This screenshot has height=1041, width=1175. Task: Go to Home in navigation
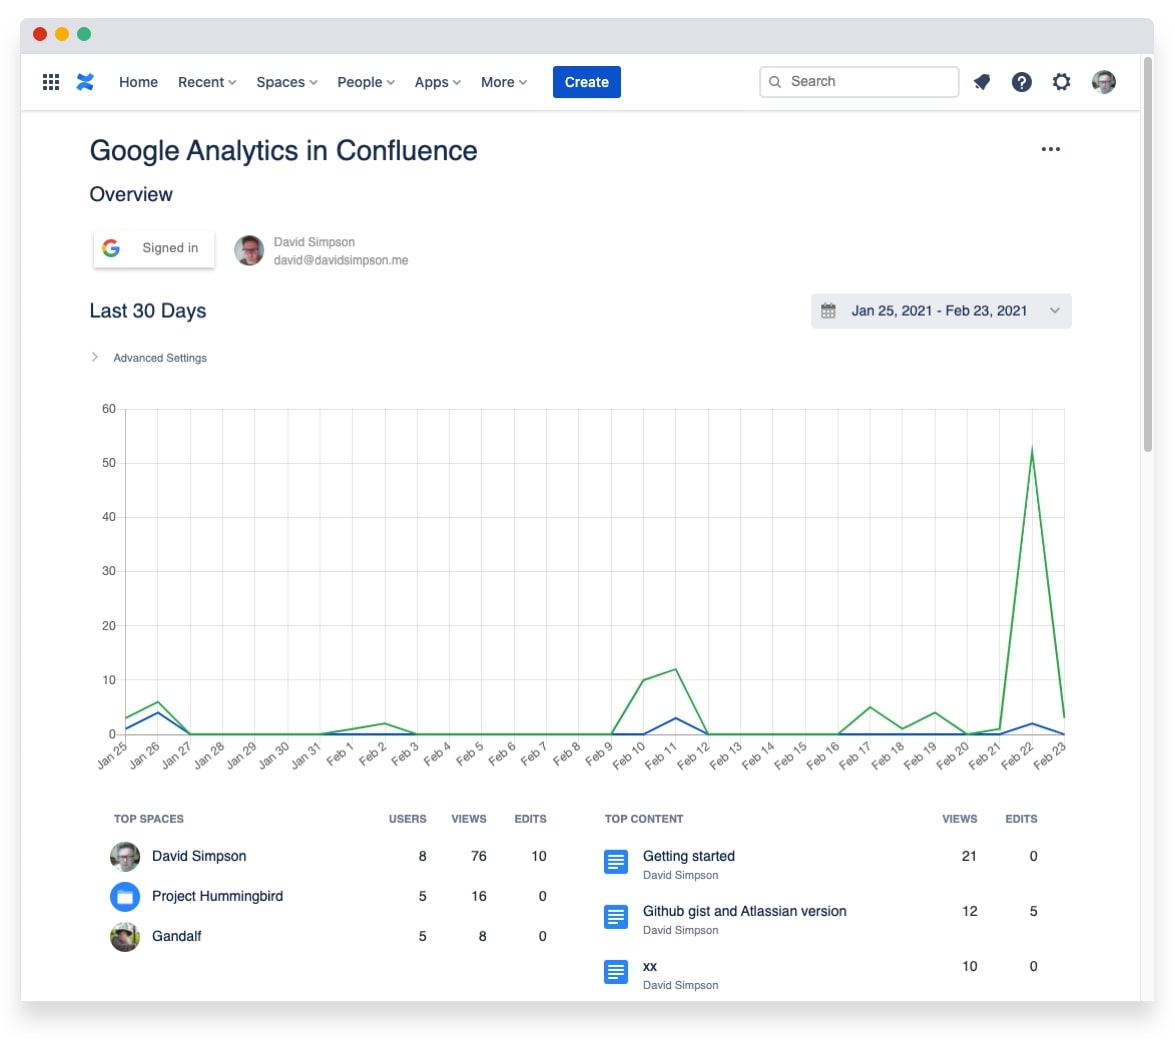[139, 82]
